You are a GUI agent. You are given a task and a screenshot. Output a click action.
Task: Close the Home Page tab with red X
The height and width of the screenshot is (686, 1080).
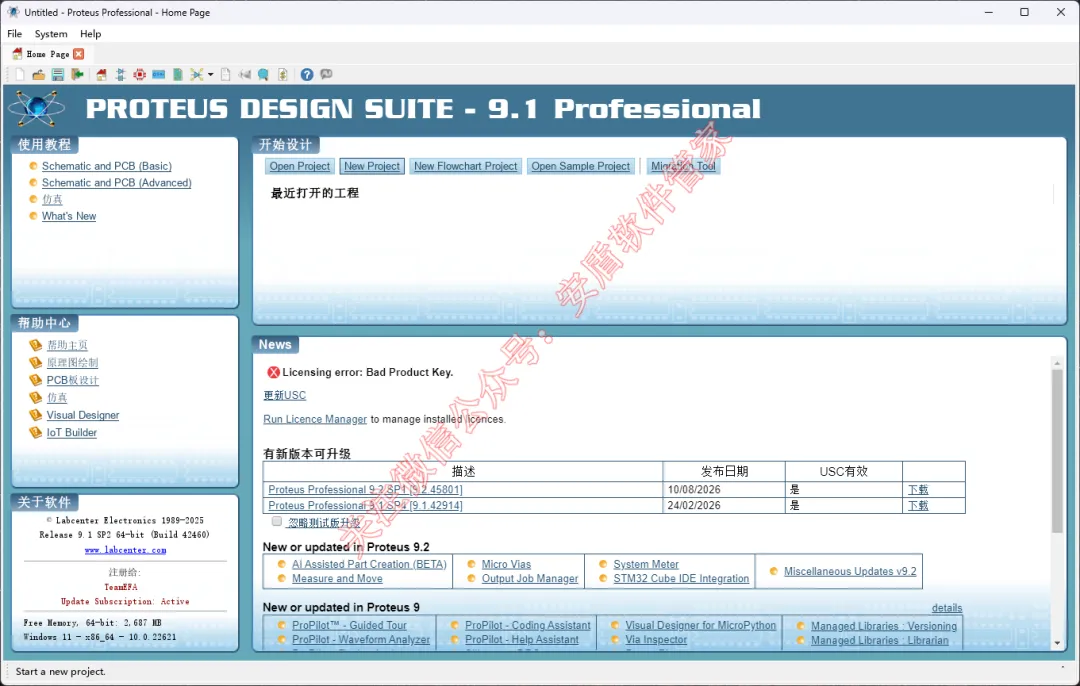(x=79, y=54)
